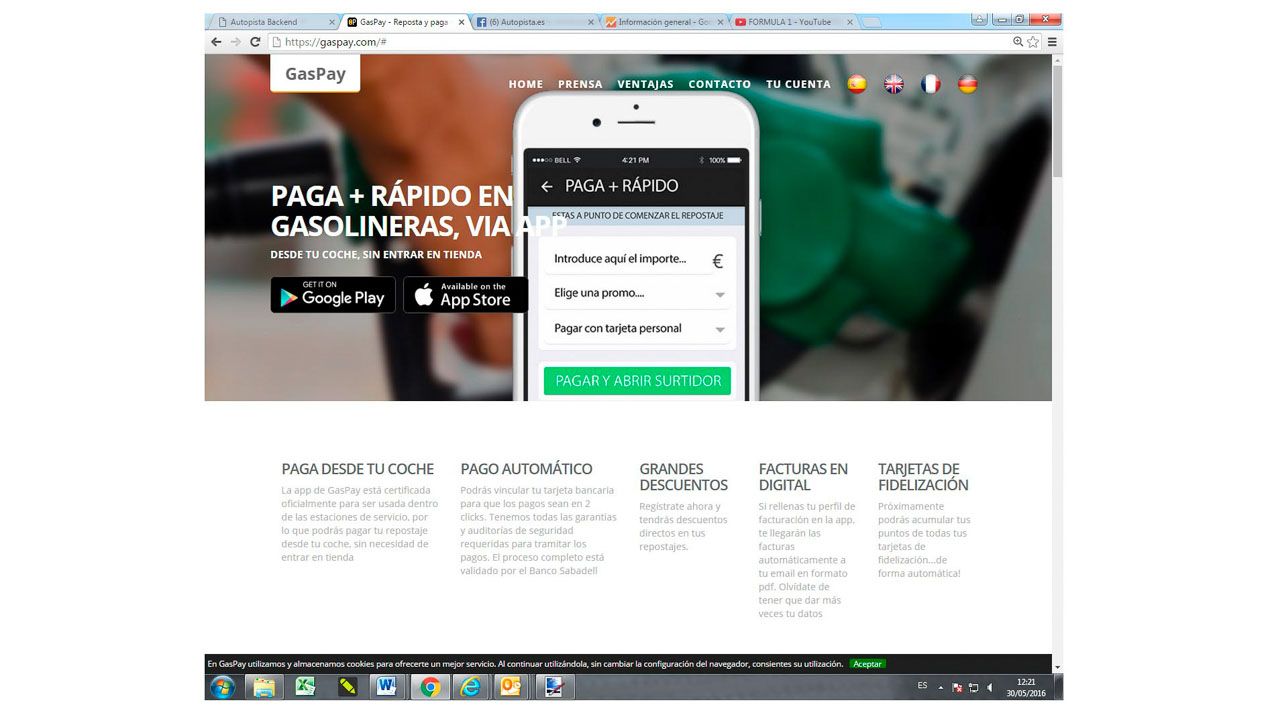Accept cookies with the Aceptar button

pyautogui.click(x=867, y=664)
